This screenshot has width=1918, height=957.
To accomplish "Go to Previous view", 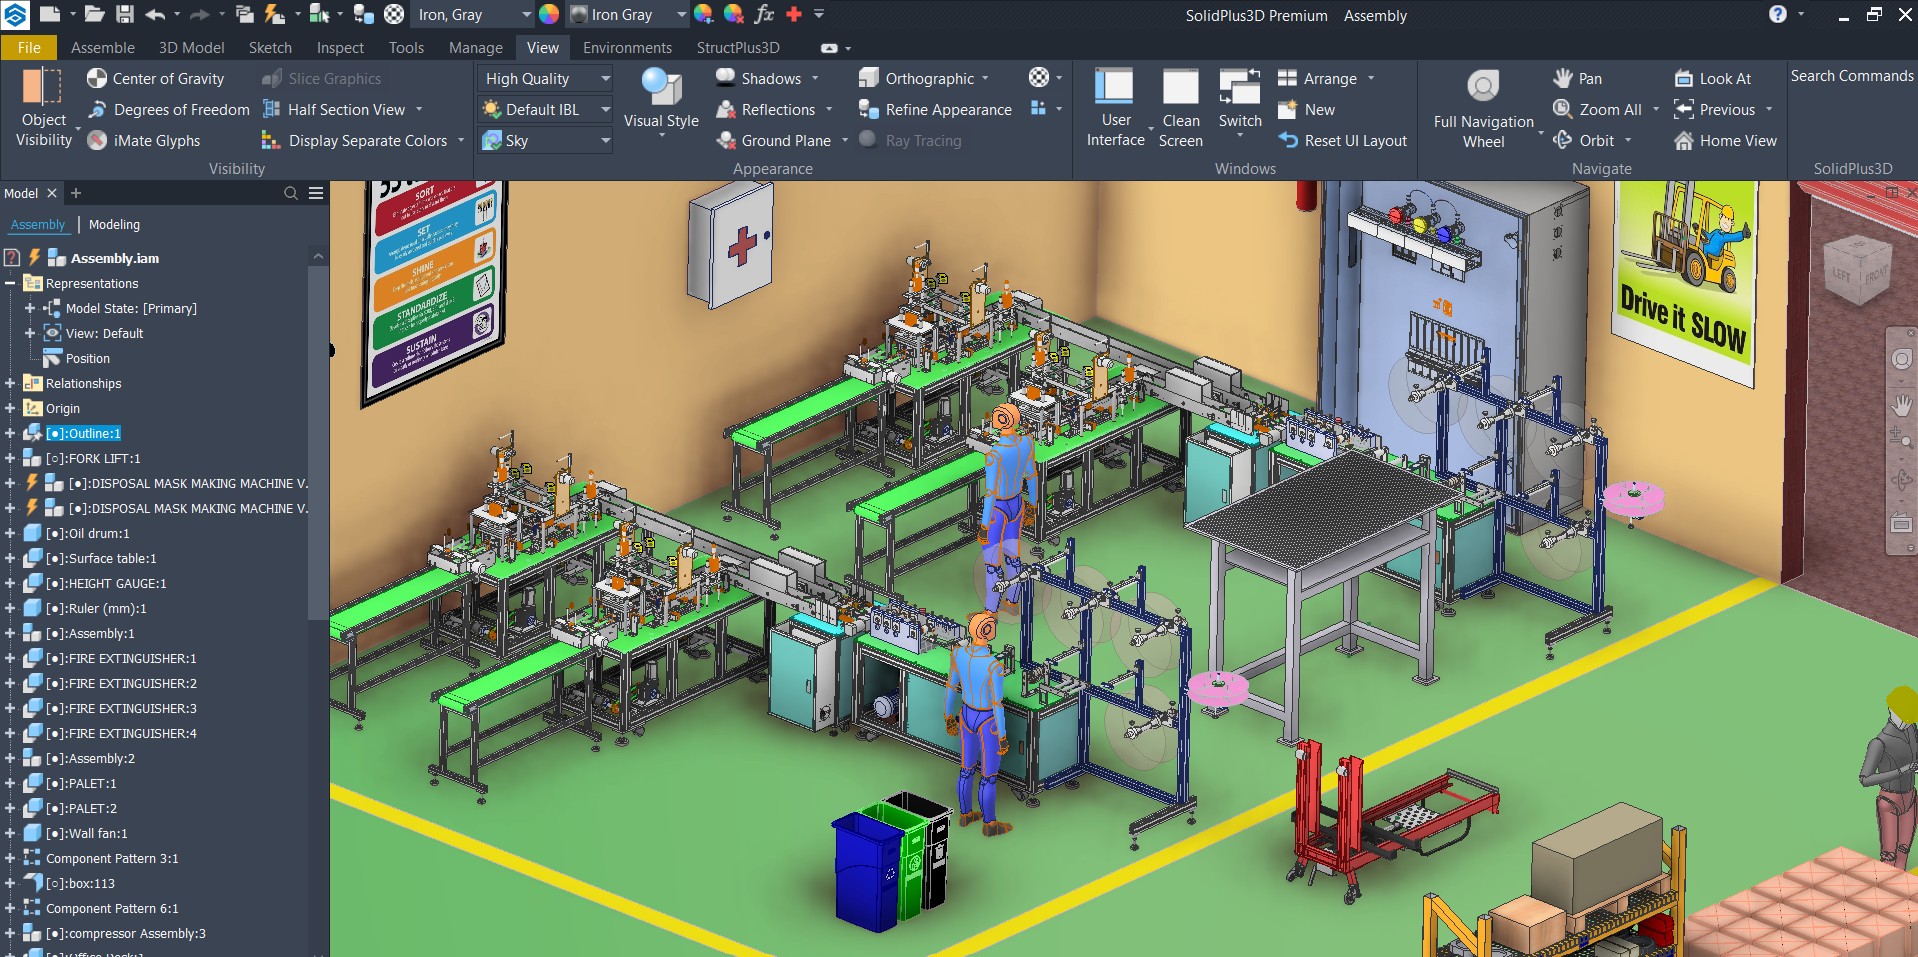I will (x=1715, y=110).
